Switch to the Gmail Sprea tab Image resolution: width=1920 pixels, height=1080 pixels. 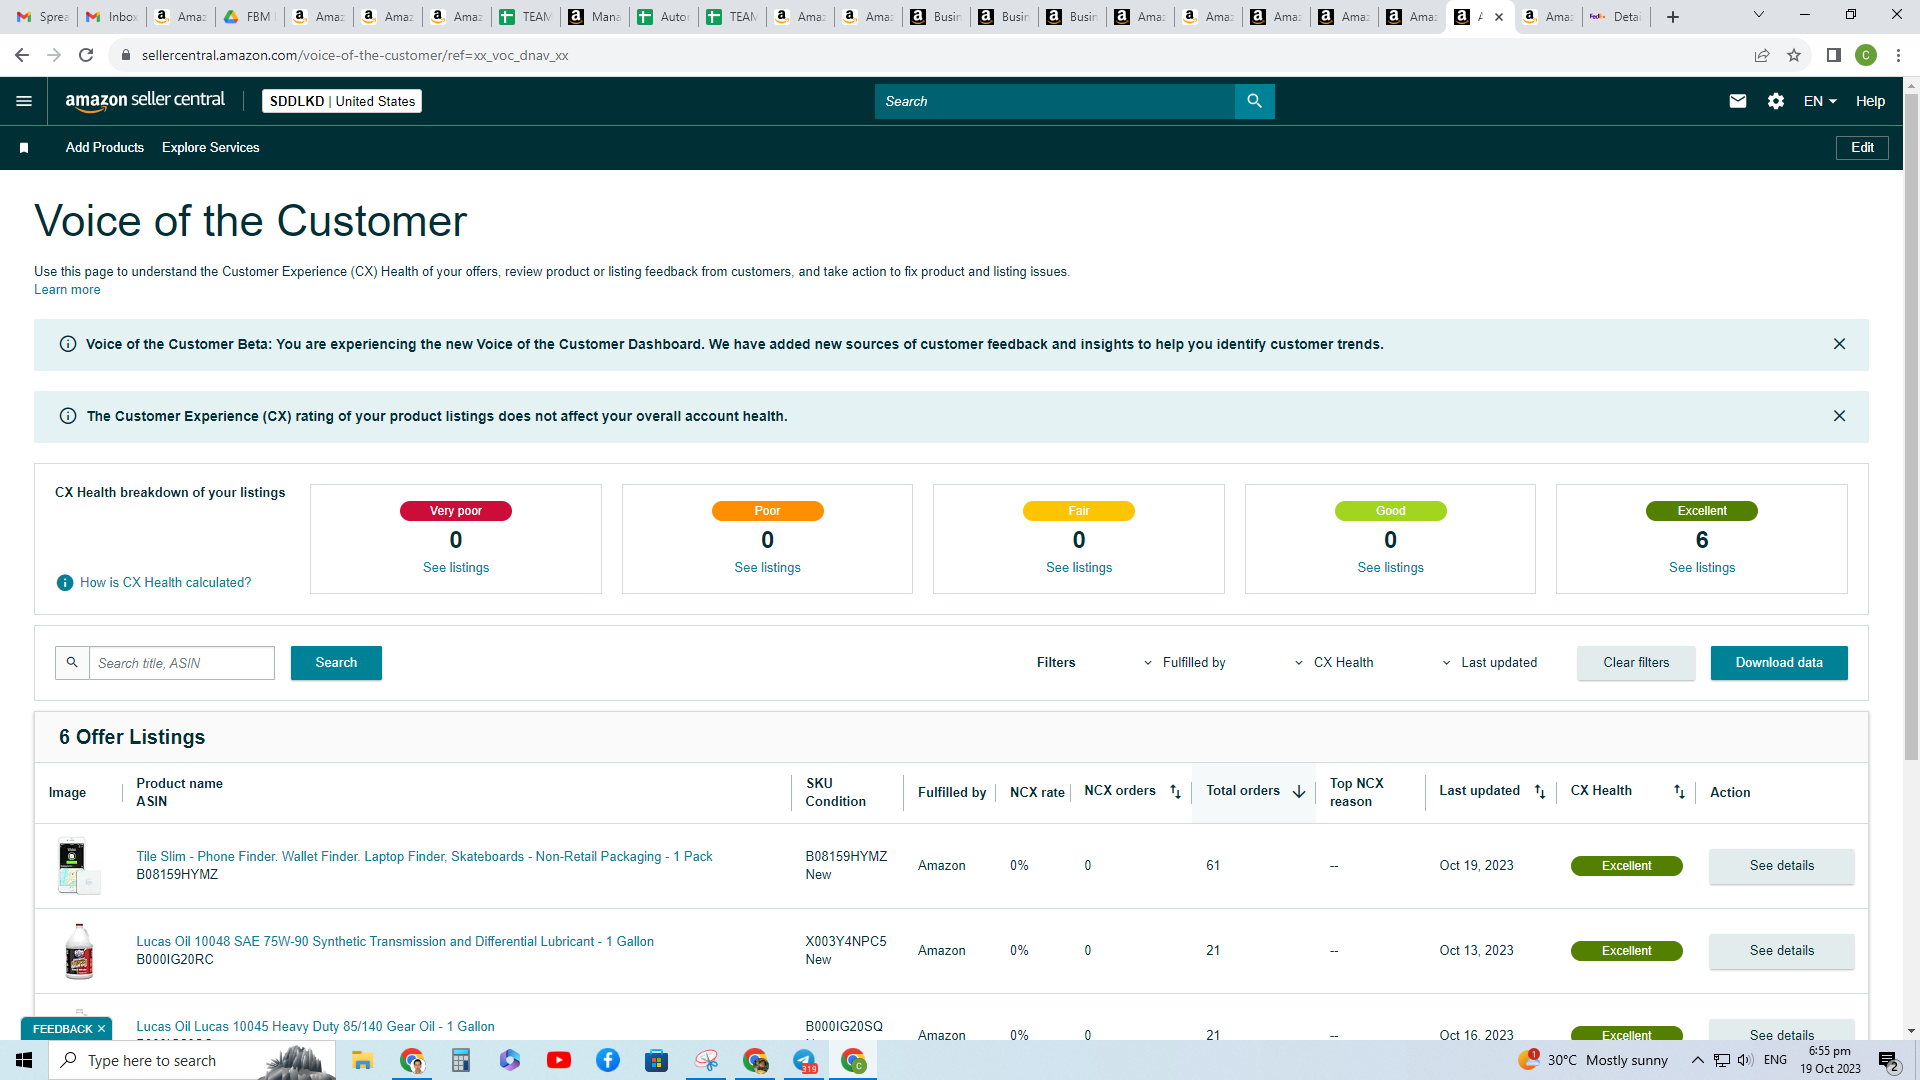[x=43, y=17]
